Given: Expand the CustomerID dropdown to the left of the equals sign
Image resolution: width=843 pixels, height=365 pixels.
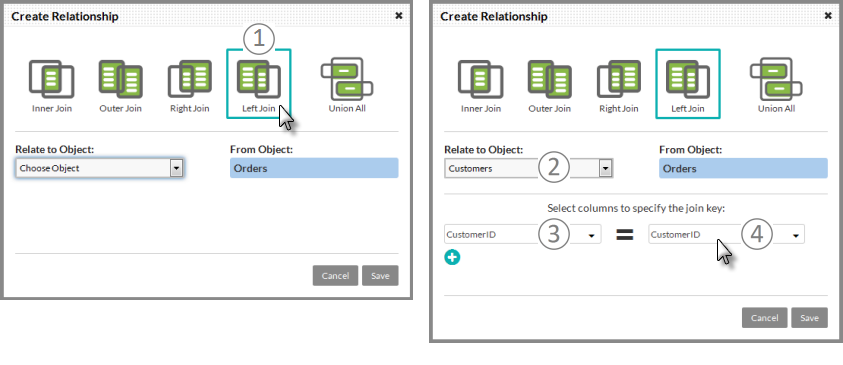Looking at the screenshot, I should [x=523, y=235].
